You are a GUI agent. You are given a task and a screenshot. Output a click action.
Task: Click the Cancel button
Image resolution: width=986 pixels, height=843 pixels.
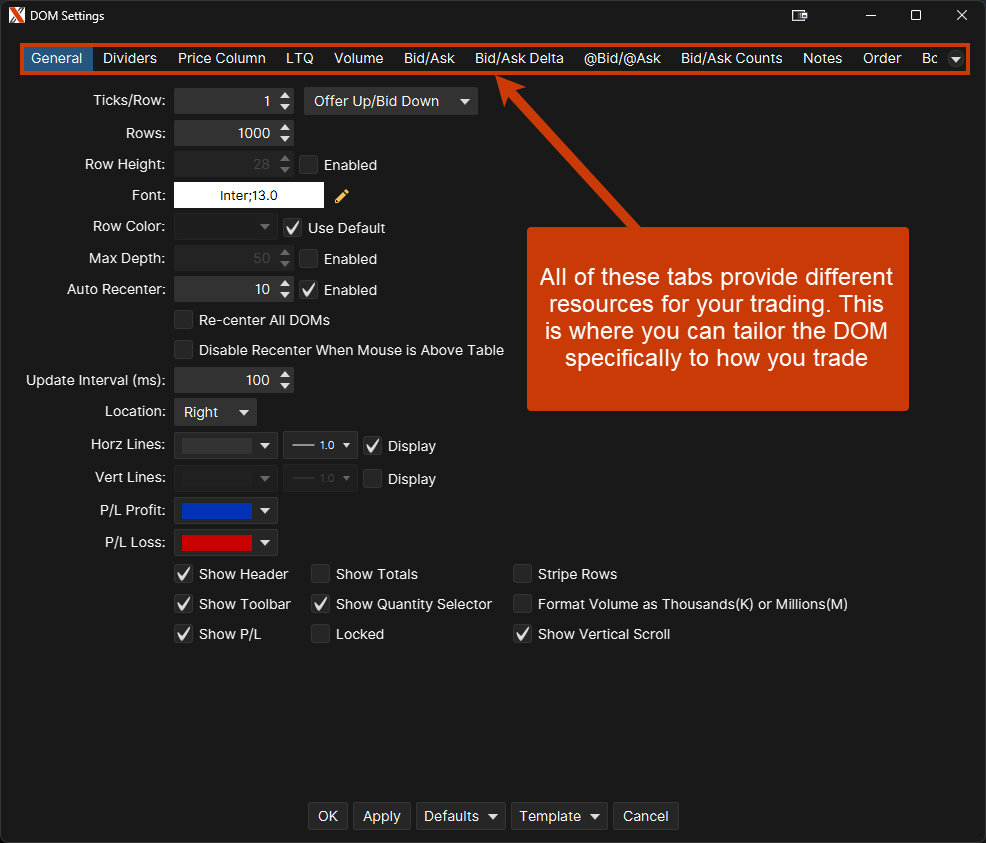point(645,816)
